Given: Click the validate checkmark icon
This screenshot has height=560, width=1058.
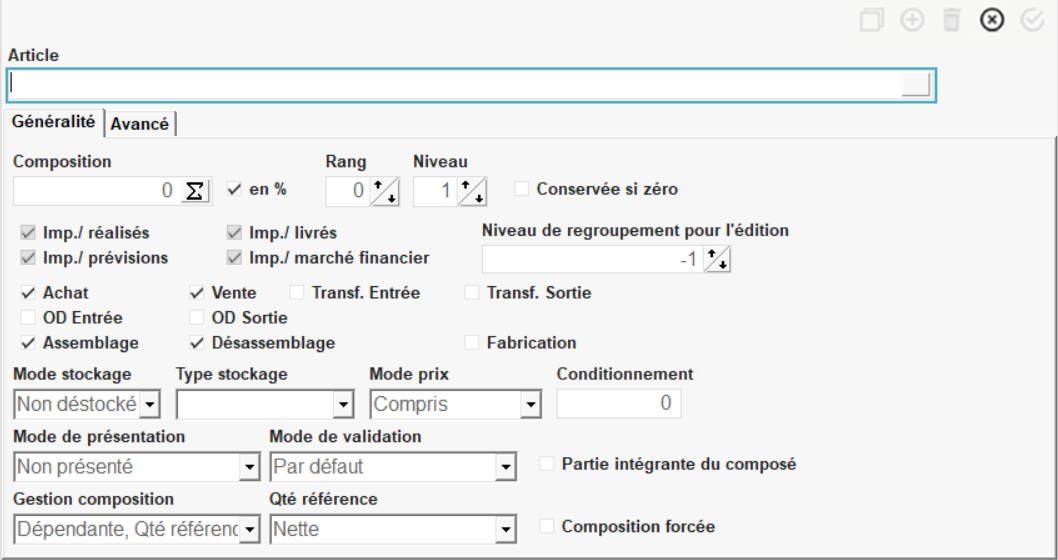Looking at the screenshot, I should pos(1032,20).
